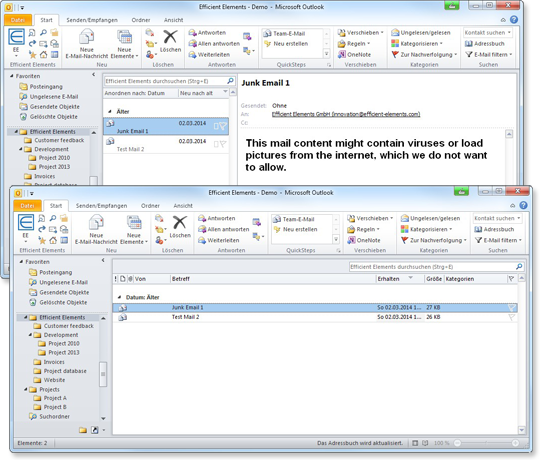The width and height of the screenshot is (541, 460).
Task: Click search box Efficient Elements durchsuchen in front window
Action: pos(436,267)
